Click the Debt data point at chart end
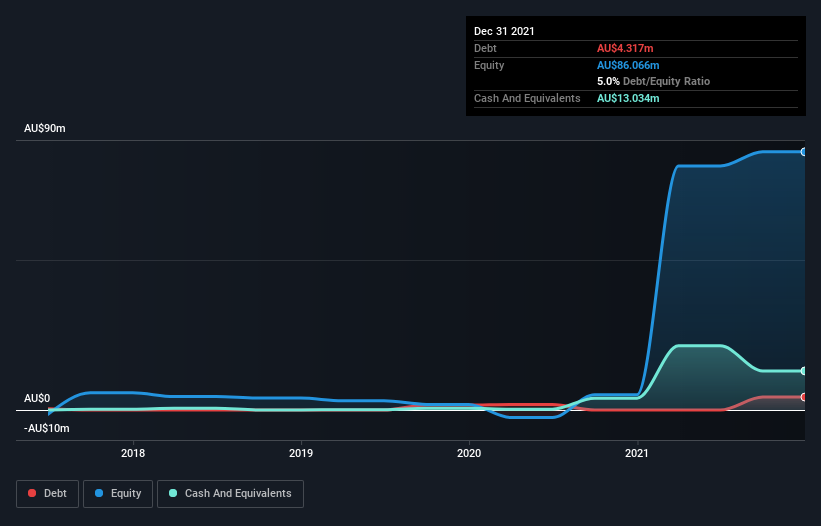Screen dimensions: 821x526 click(803, 397)
